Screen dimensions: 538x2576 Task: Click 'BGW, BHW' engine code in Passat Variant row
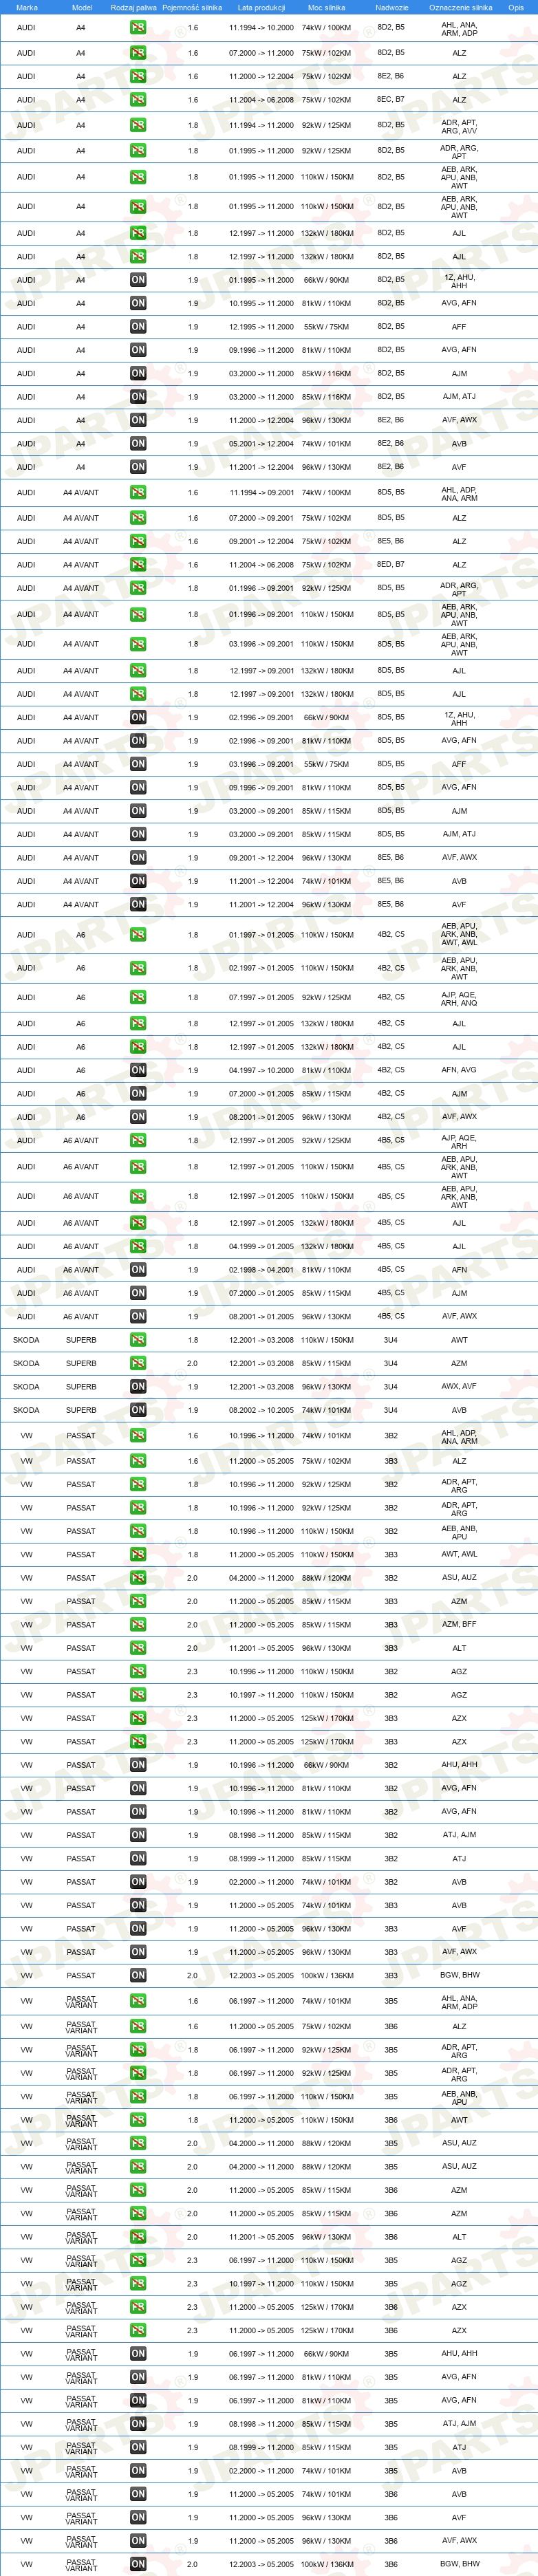[x=459, y=2564]
